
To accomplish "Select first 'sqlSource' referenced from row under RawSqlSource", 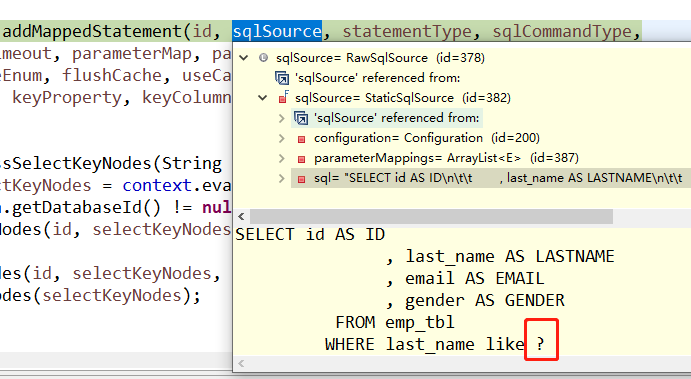I will [377, 78].
